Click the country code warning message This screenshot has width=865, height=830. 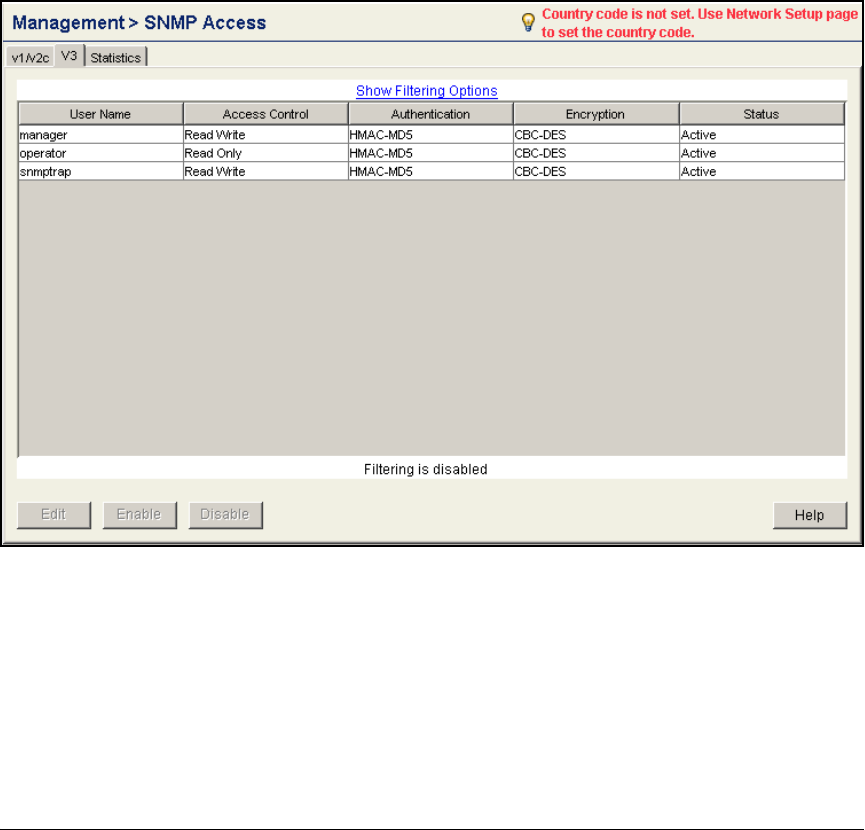(699, 23)
